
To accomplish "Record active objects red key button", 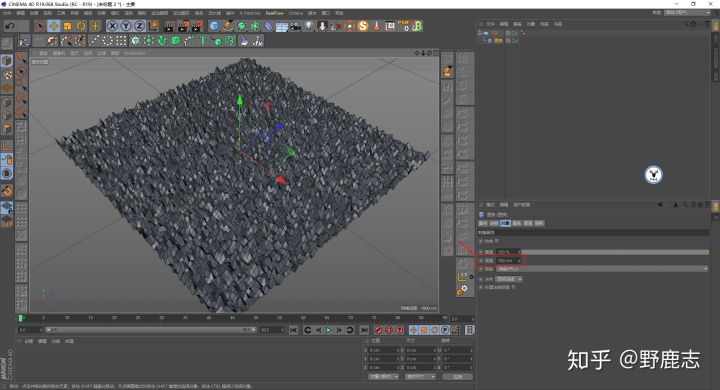I will [378, 330].
